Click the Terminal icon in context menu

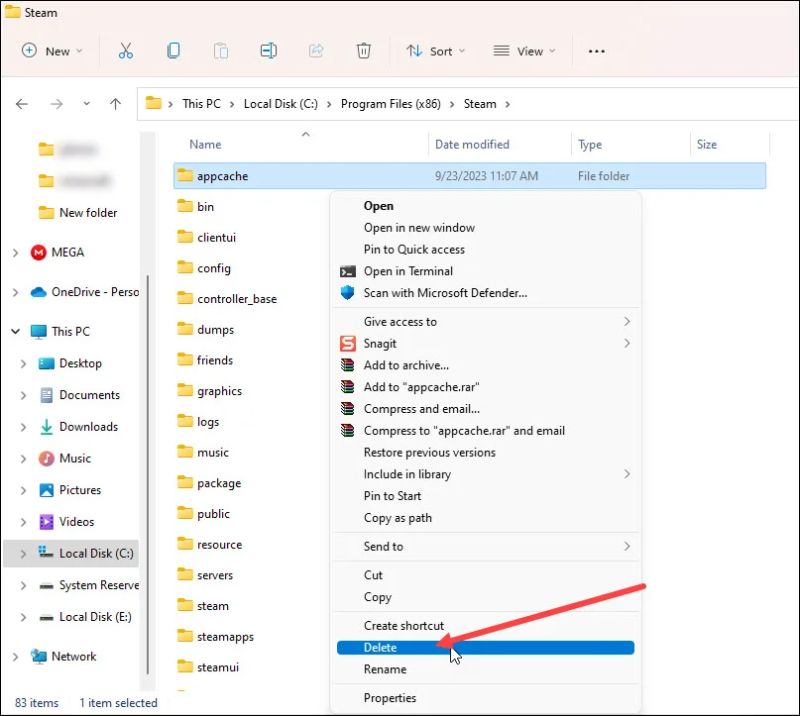click(347, 271)
